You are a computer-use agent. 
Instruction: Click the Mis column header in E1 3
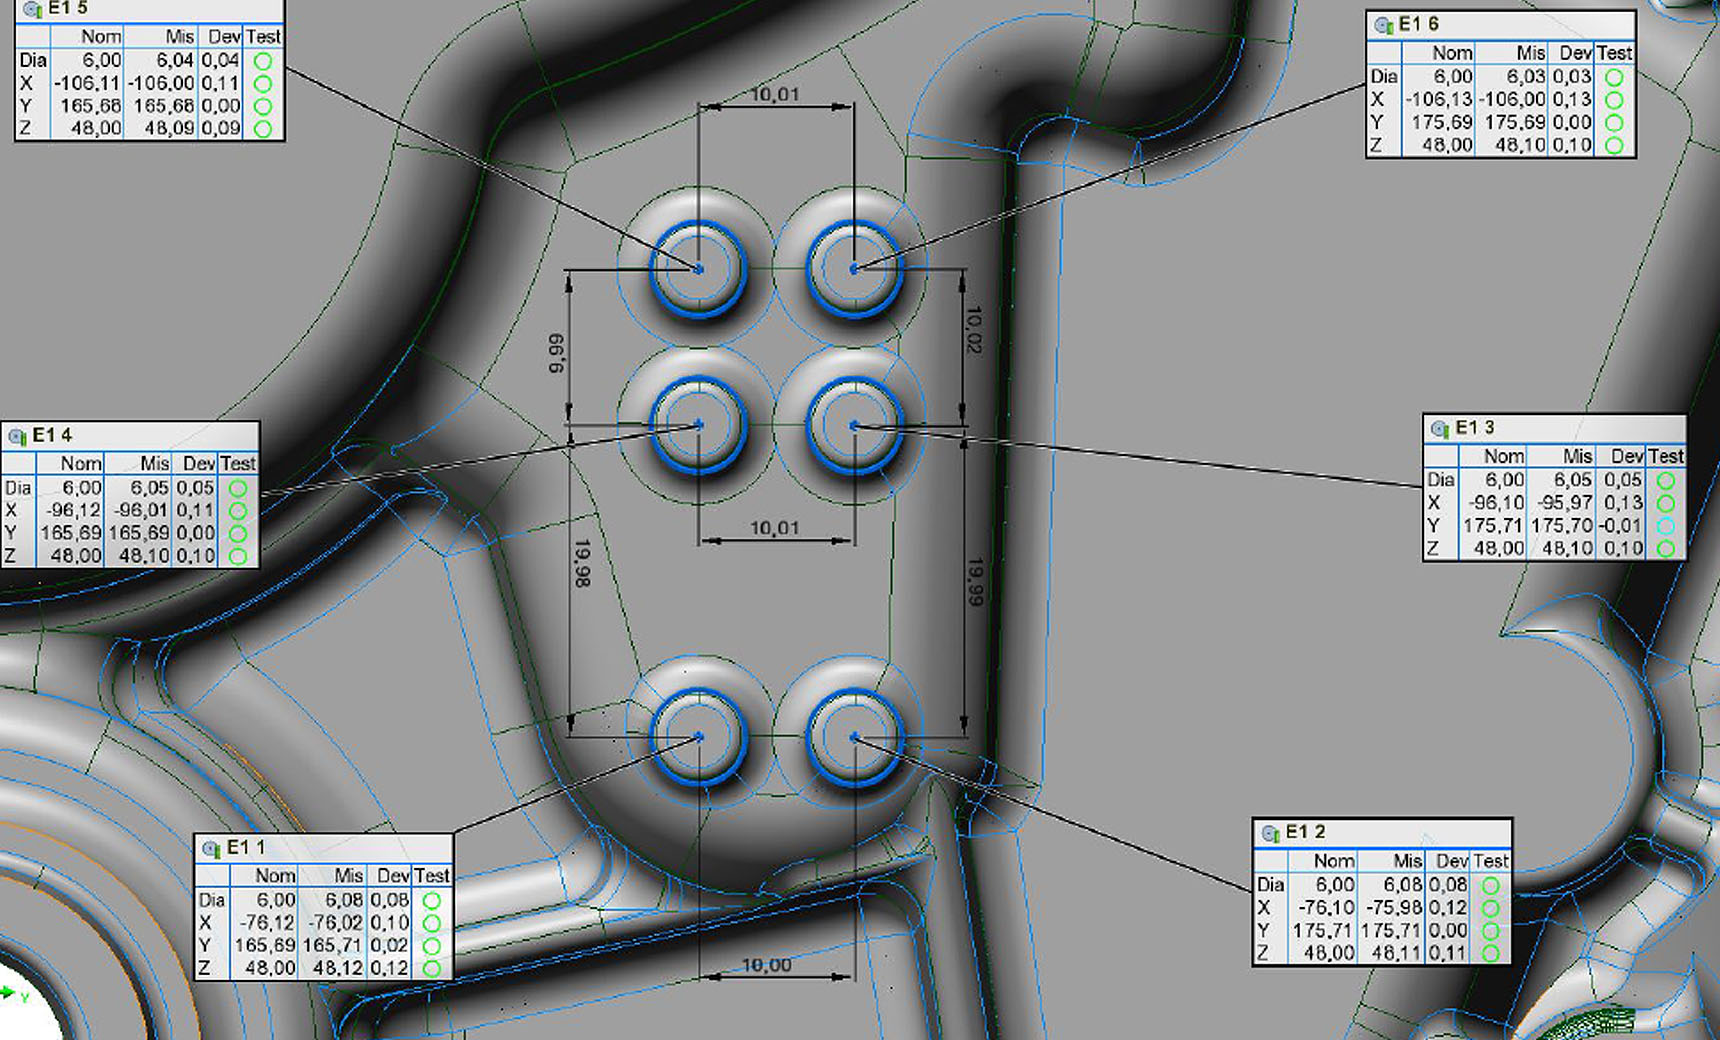(1577, 457)
